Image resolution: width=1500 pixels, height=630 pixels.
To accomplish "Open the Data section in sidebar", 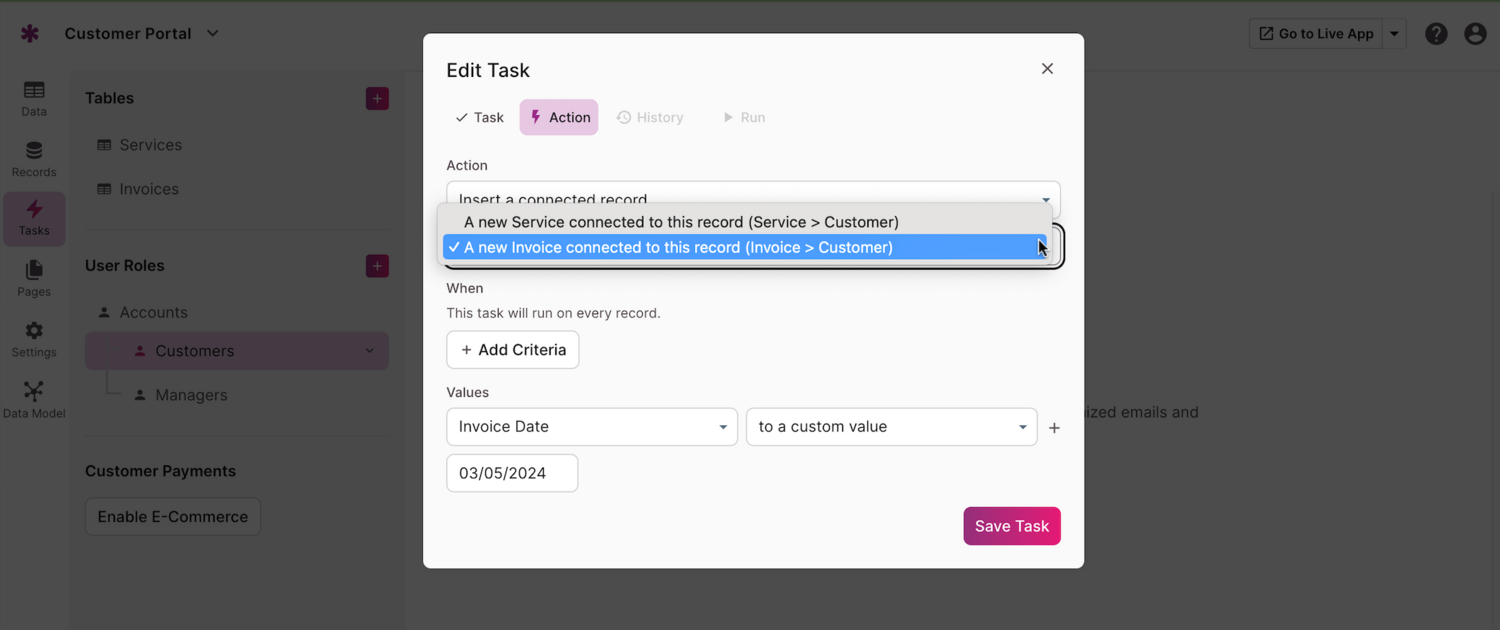I will click(x=34, y=98).
